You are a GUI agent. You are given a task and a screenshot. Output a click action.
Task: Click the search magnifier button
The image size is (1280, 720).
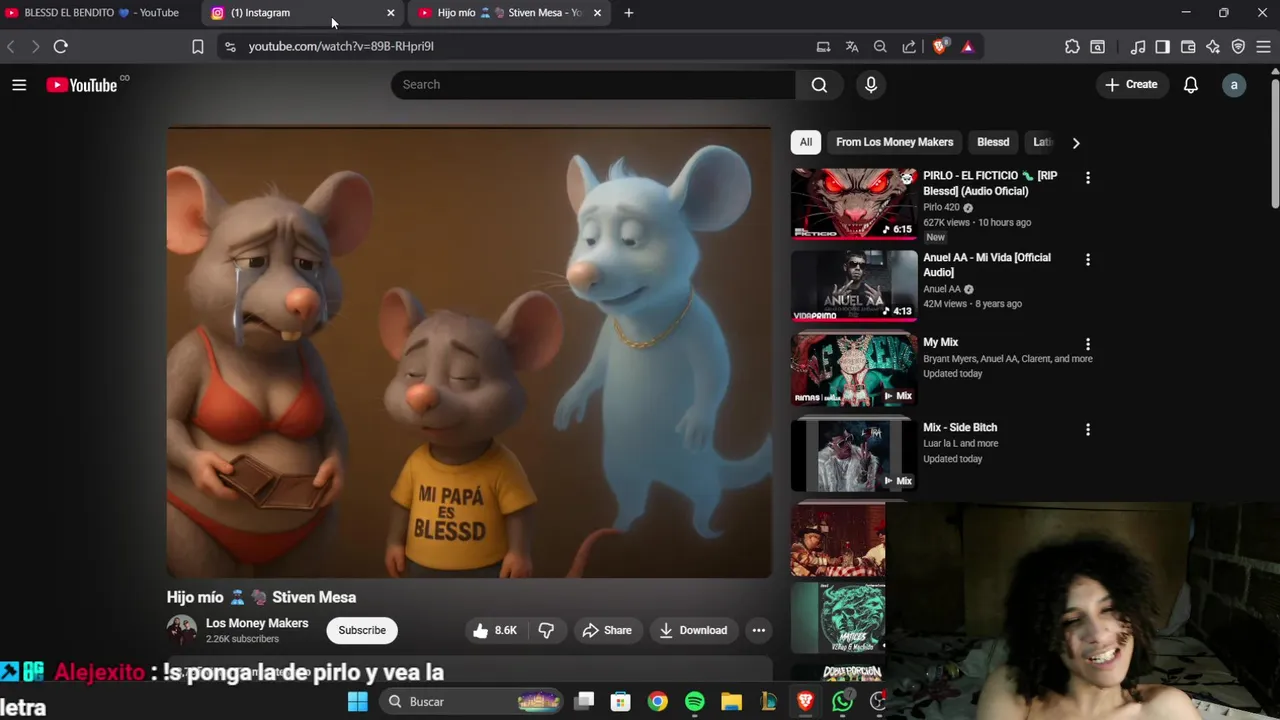pyautogui.click(x=819, y=85)
